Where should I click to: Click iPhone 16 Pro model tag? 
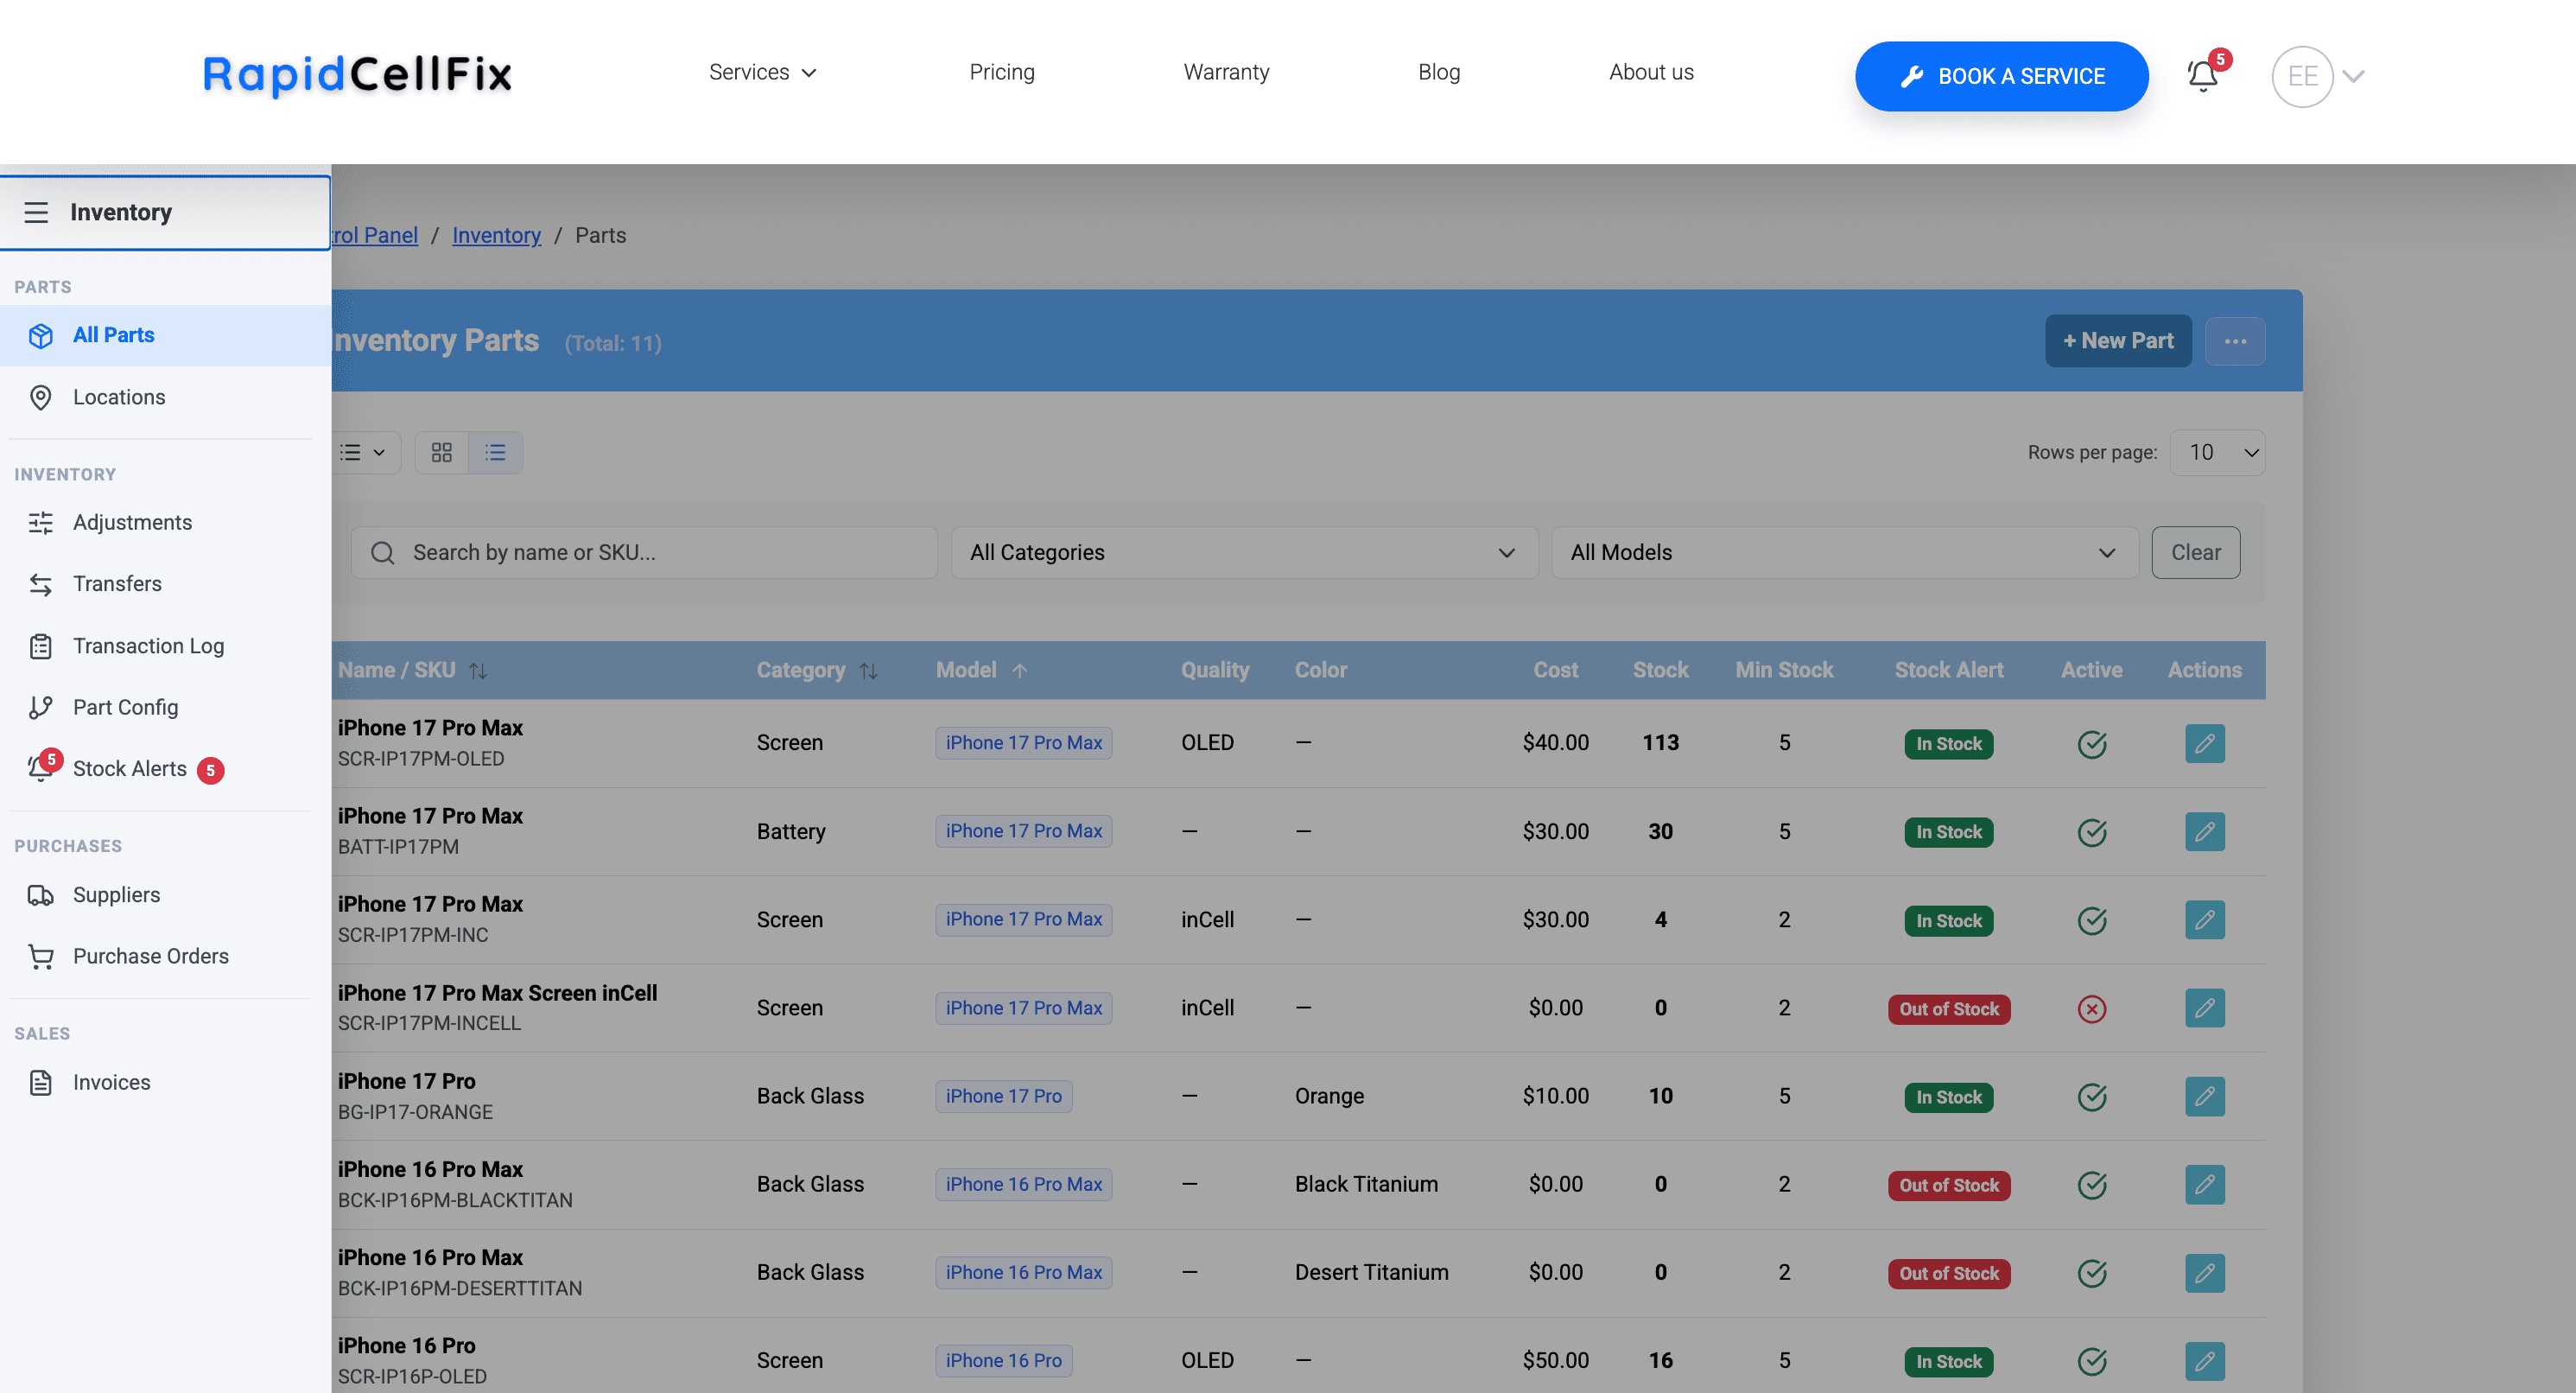[x=1003, y=1361]
